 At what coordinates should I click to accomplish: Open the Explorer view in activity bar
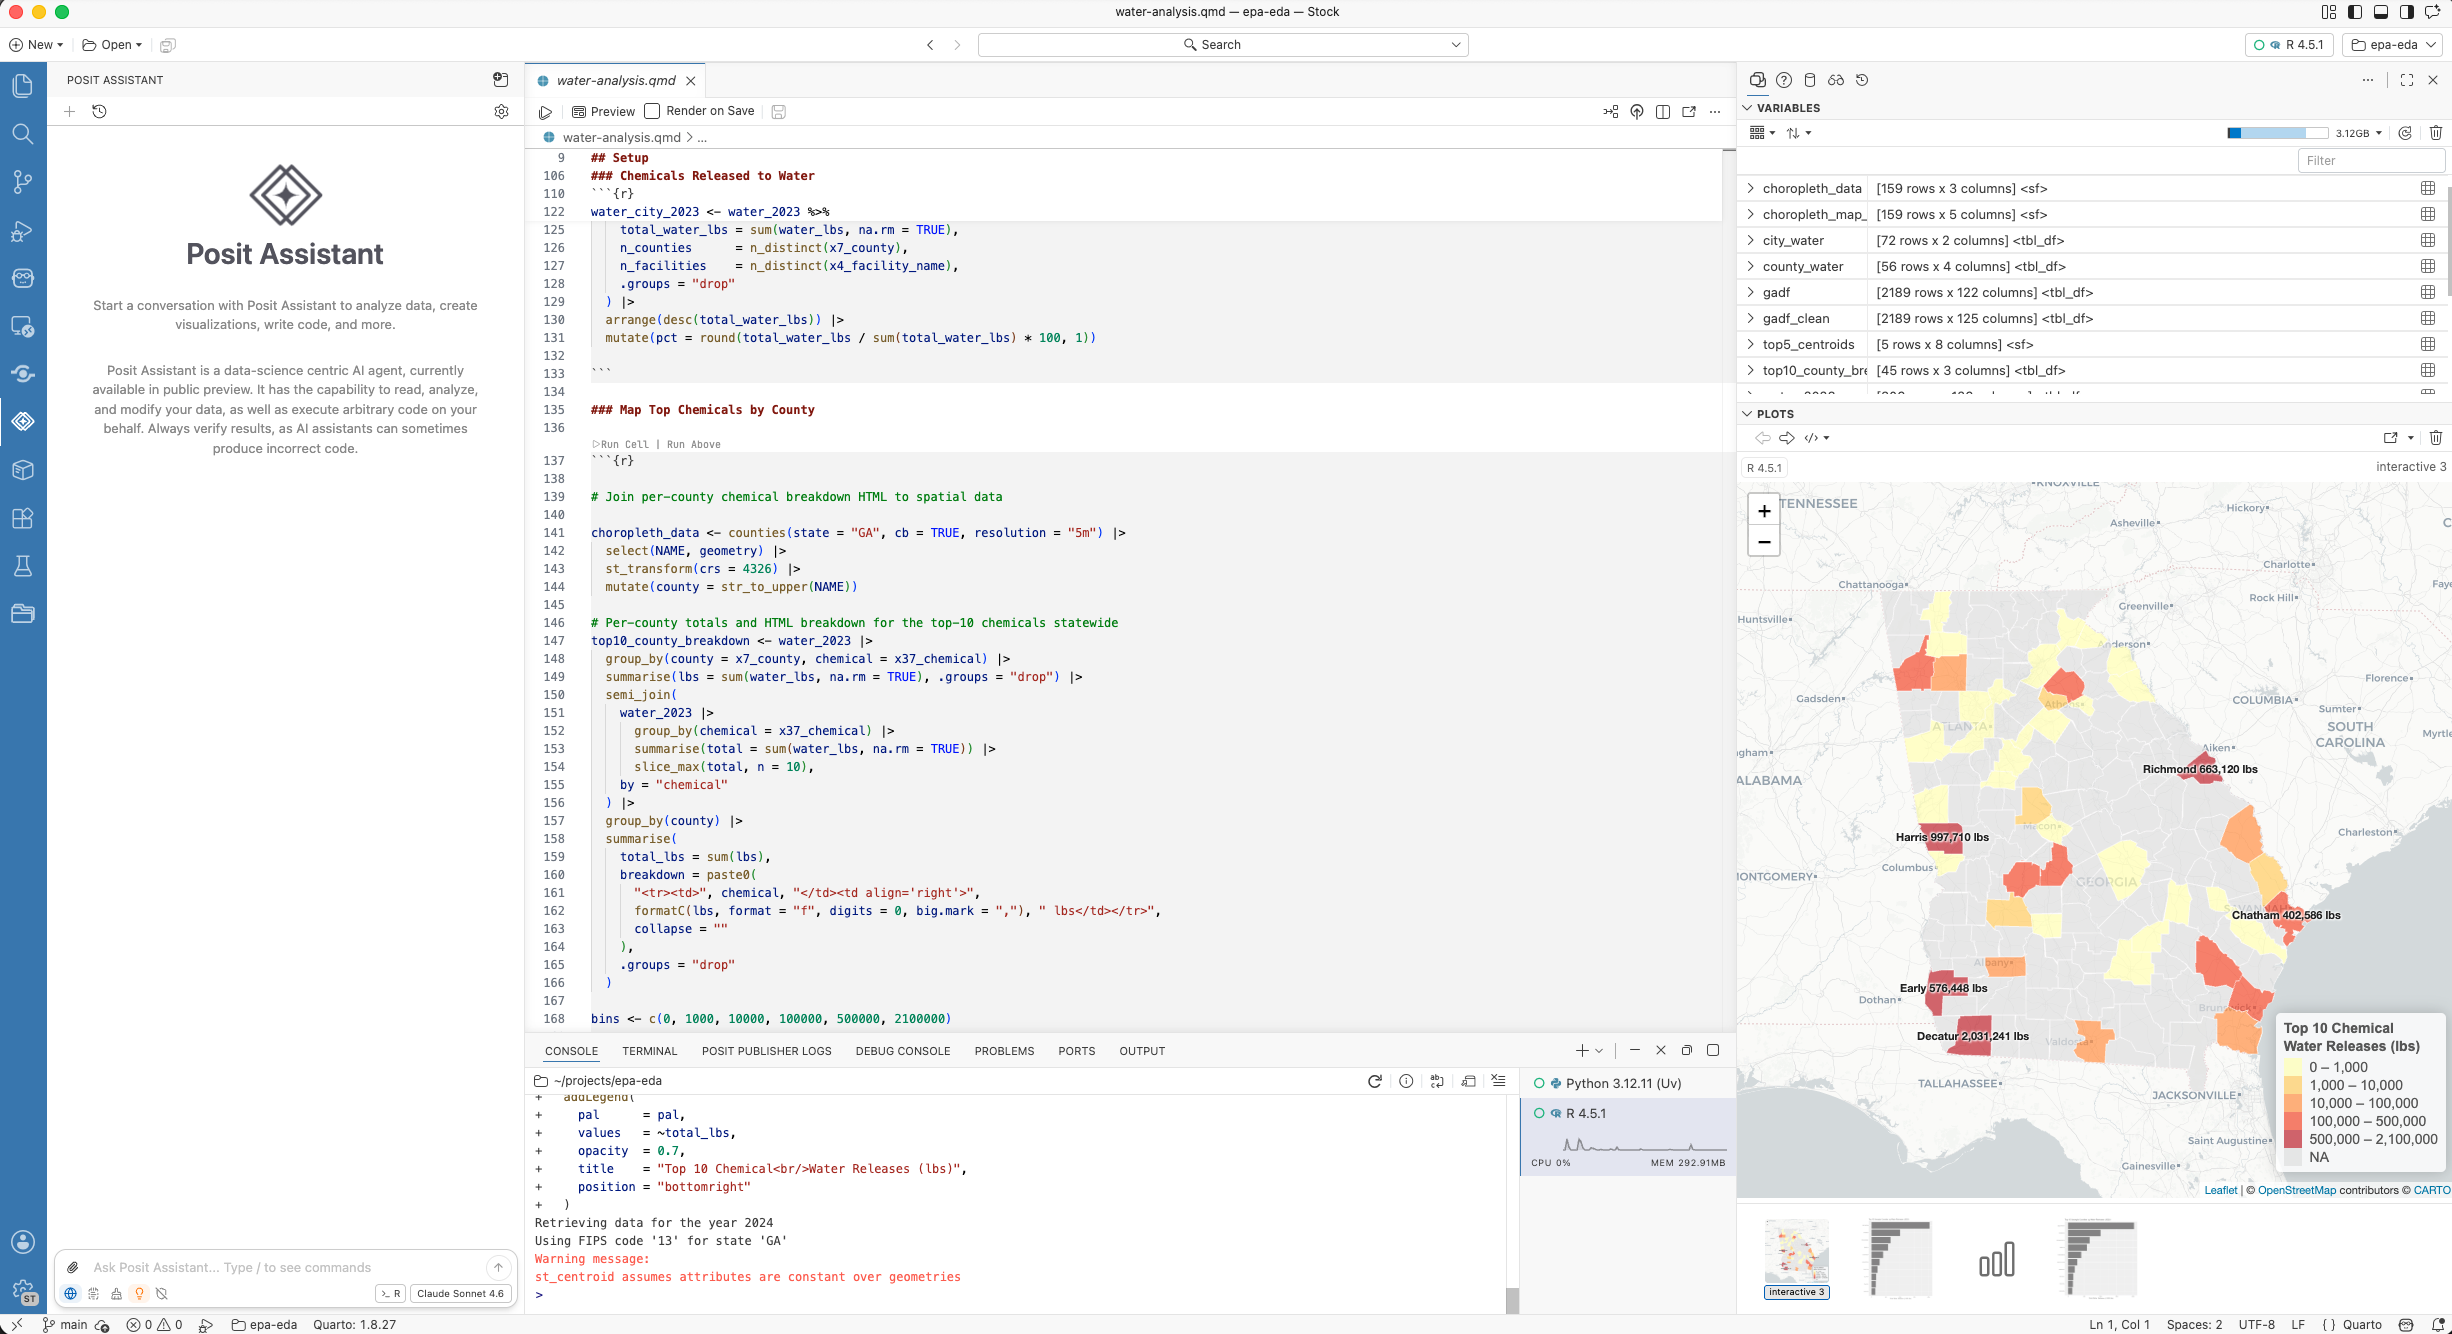(22, 86)
